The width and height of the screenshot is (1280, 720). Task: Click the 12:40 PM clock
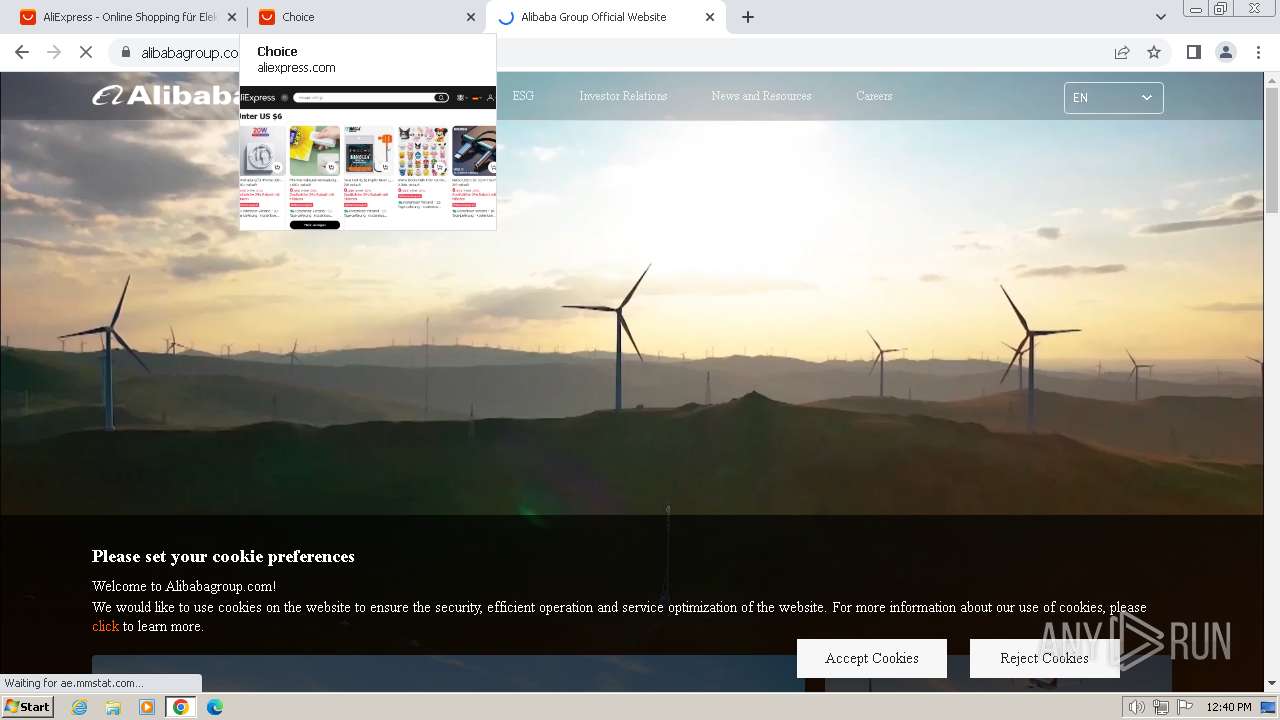point(1229,707)
